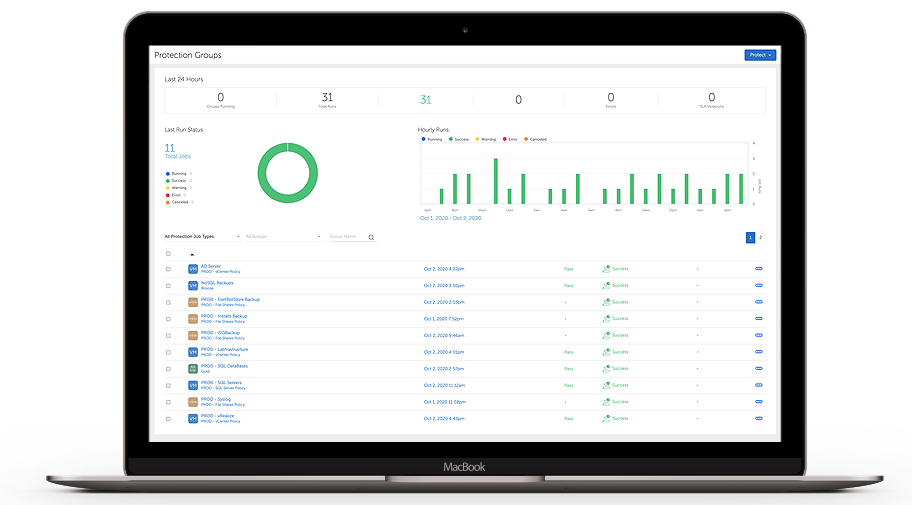
Task: Click Success status icon in AD Server row
Action: 606,269
